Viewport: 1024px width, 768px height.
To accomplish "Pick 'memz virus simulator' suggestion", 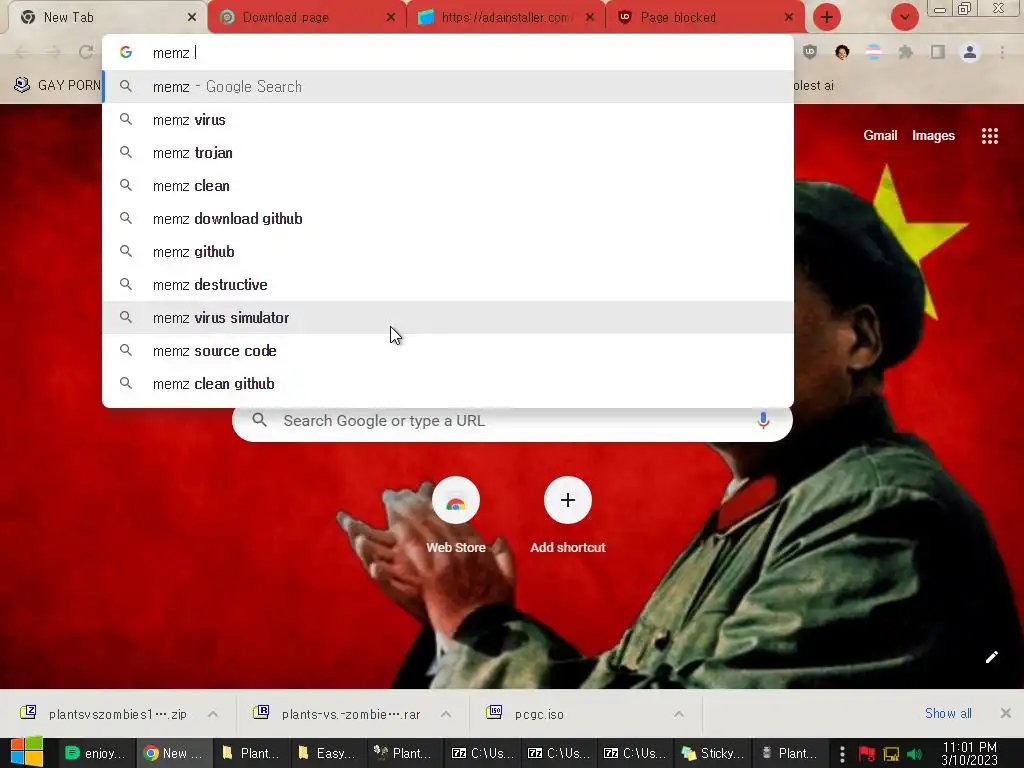I will 448,318.
